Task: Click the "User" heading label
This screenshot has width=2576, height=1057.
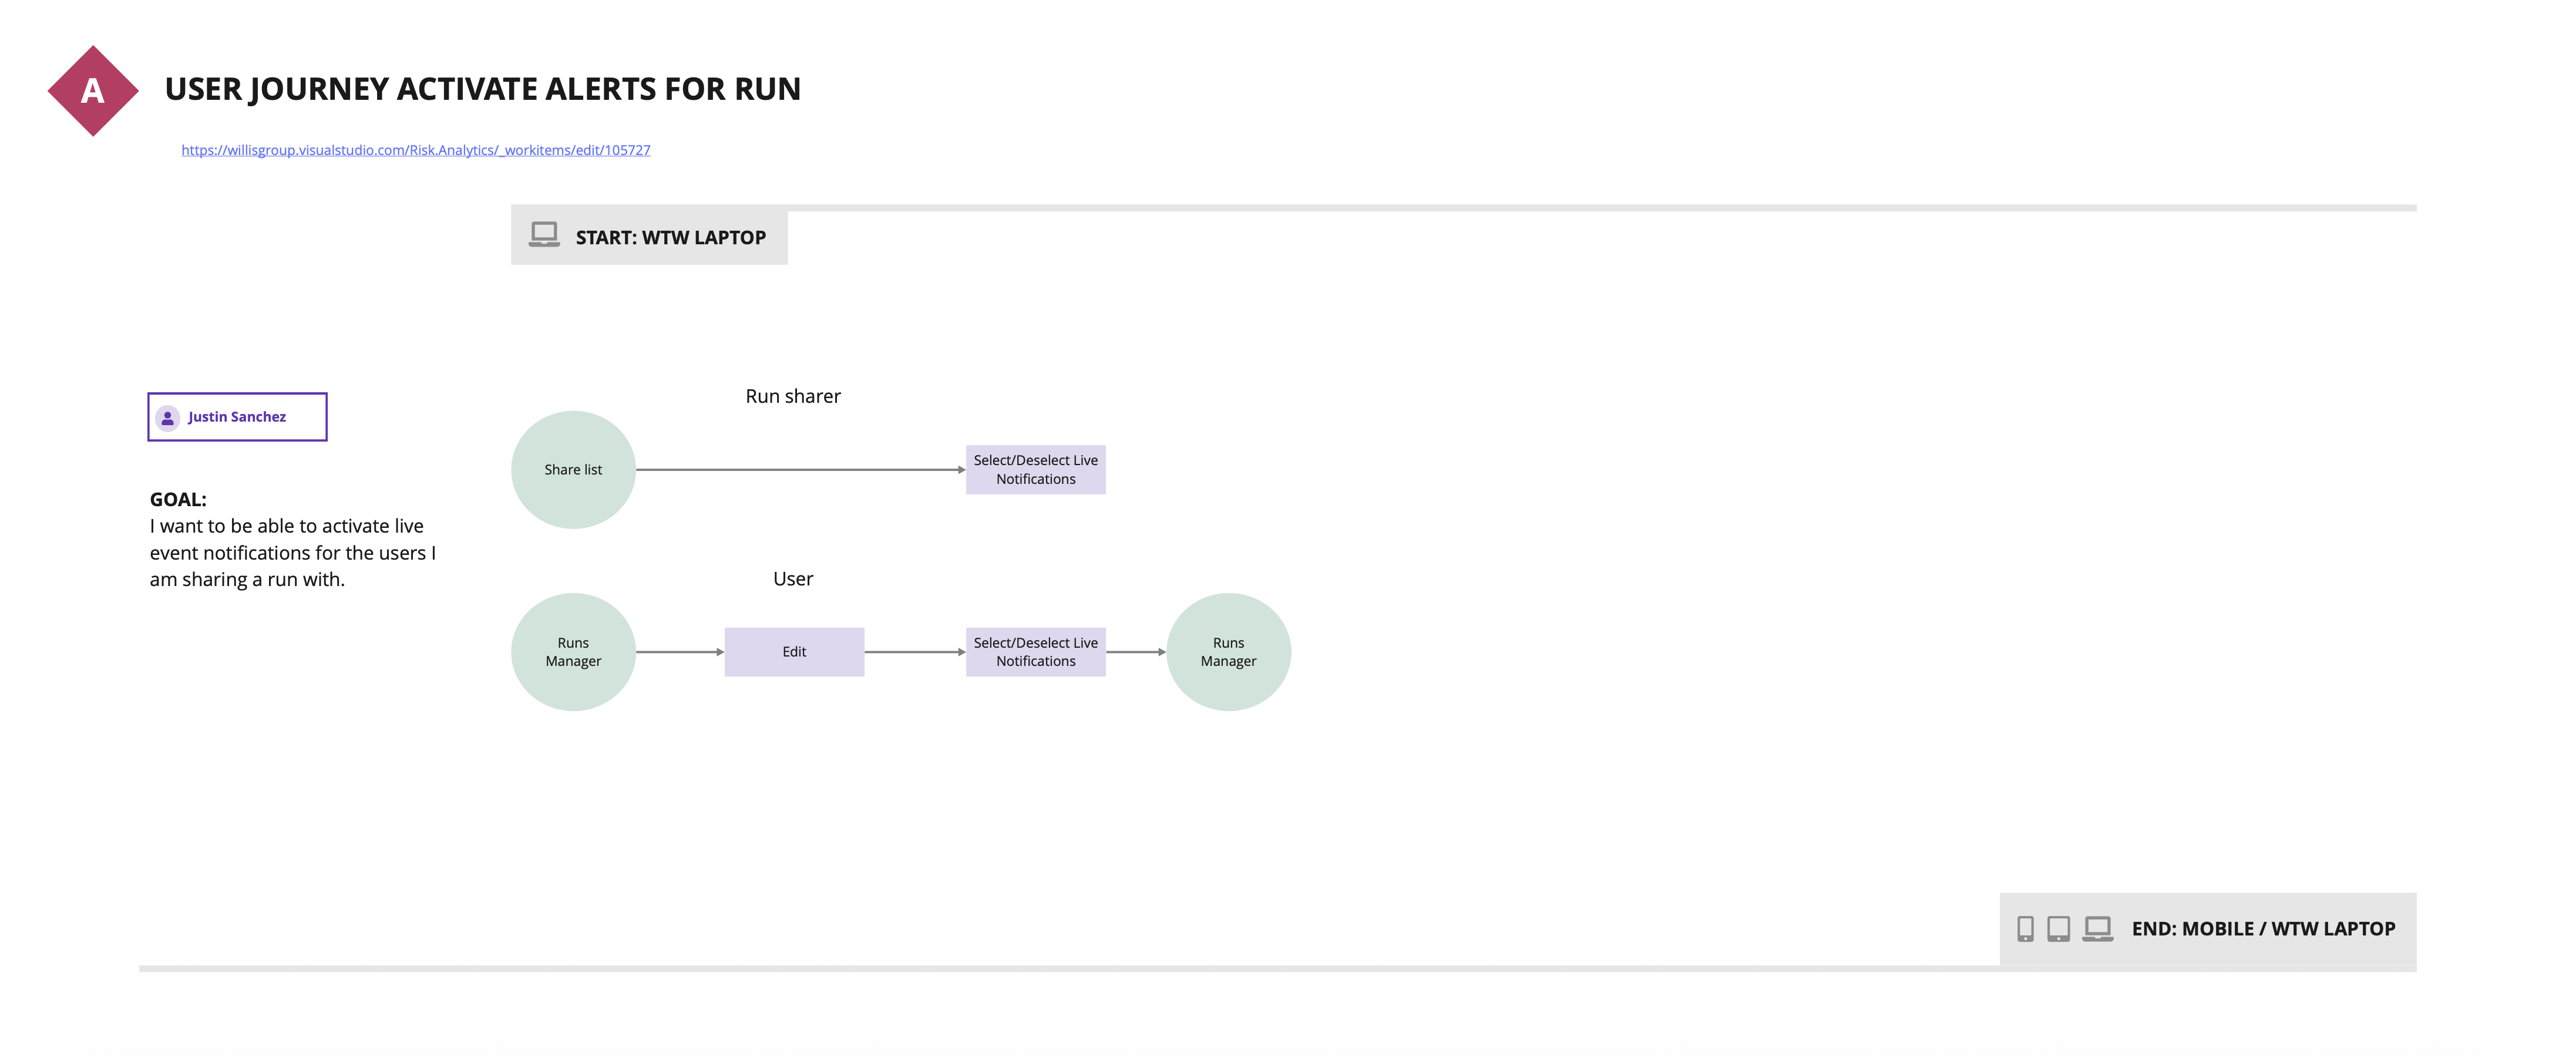Action: (x=793, y=579)
